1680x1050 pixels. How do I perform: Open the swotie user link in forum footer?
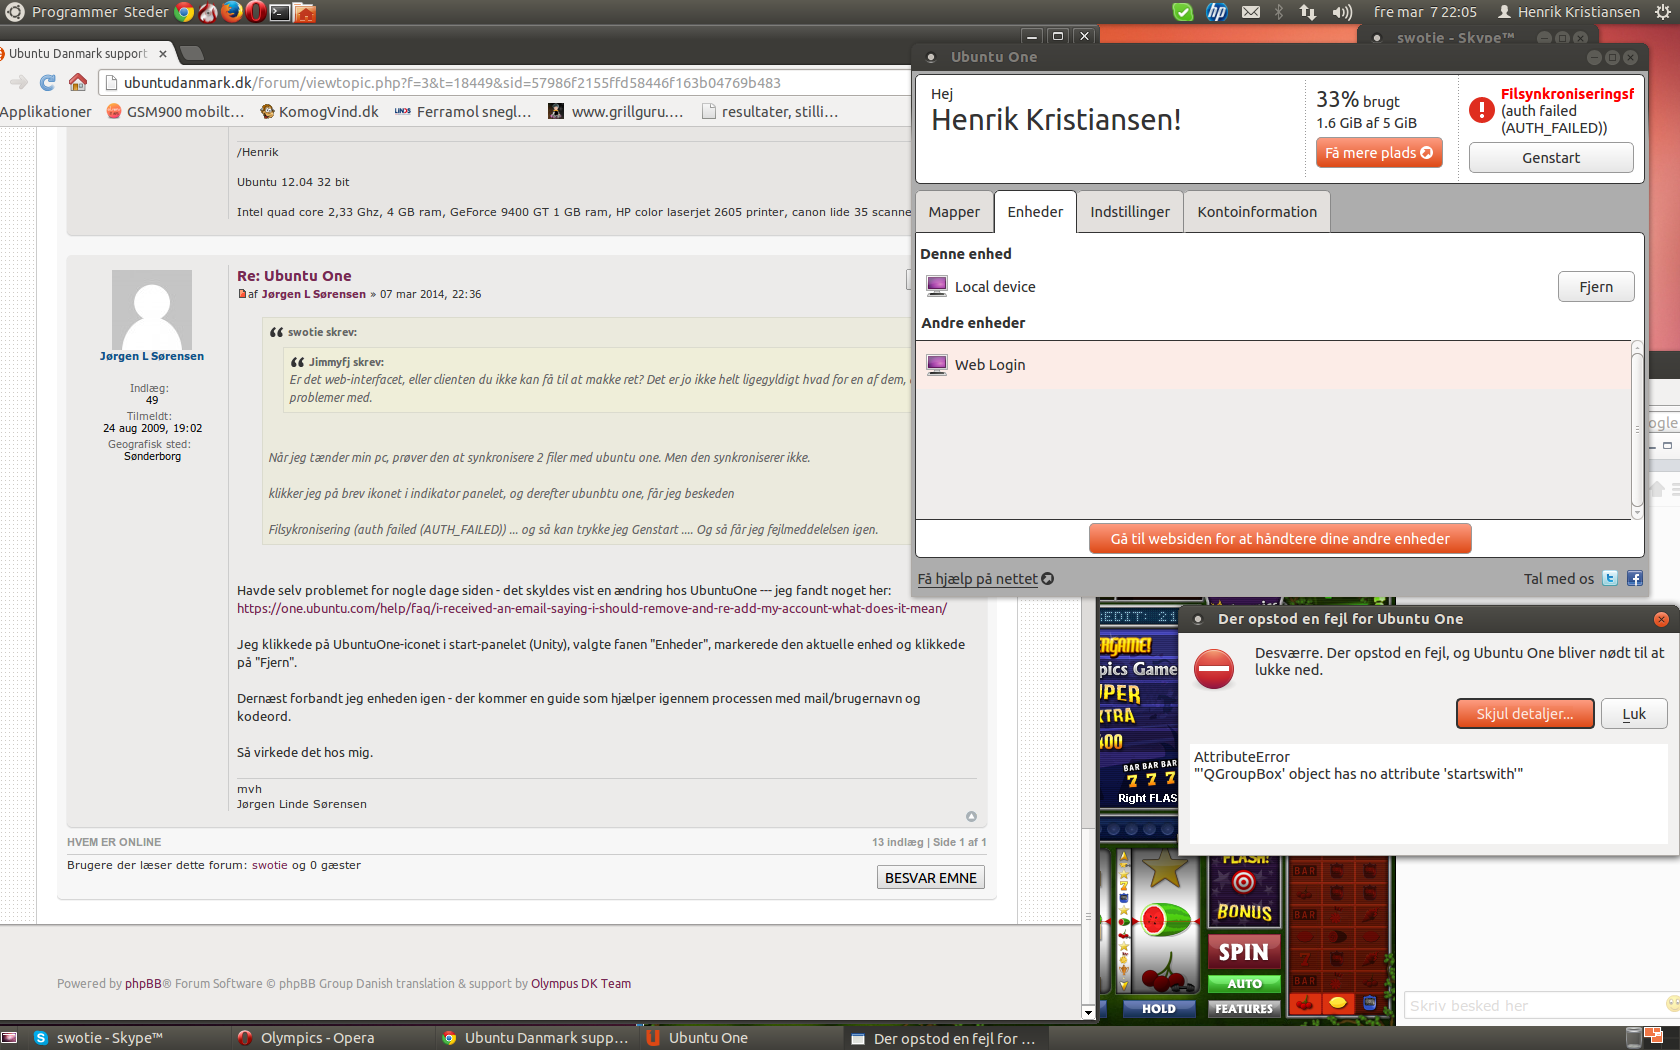tap(269, 865)
